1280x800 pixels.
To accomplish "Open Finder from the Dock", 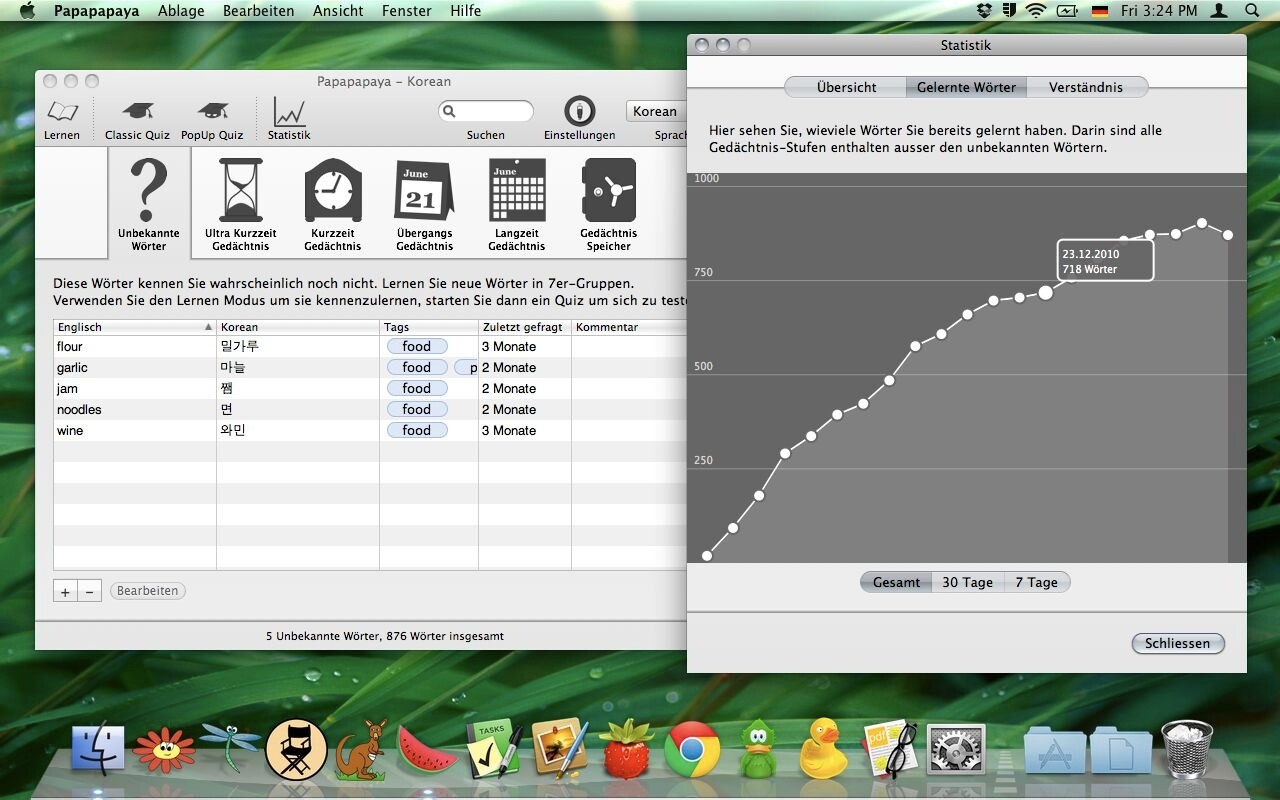I will tap(98, 750).
